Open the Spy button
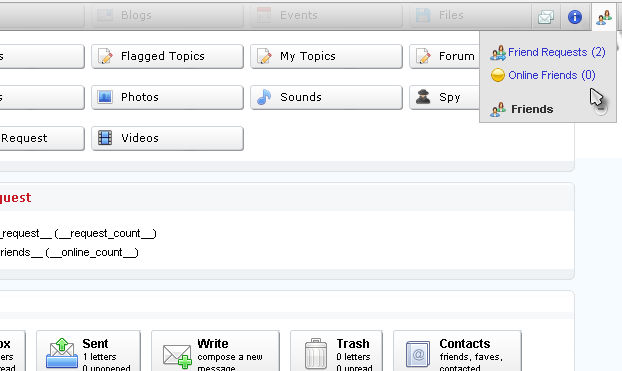 coord(444,97)
